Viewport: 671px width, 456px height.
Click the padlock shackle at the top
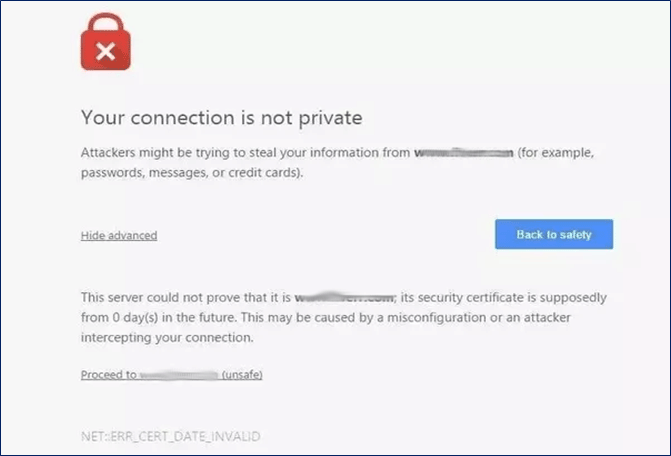107,25
